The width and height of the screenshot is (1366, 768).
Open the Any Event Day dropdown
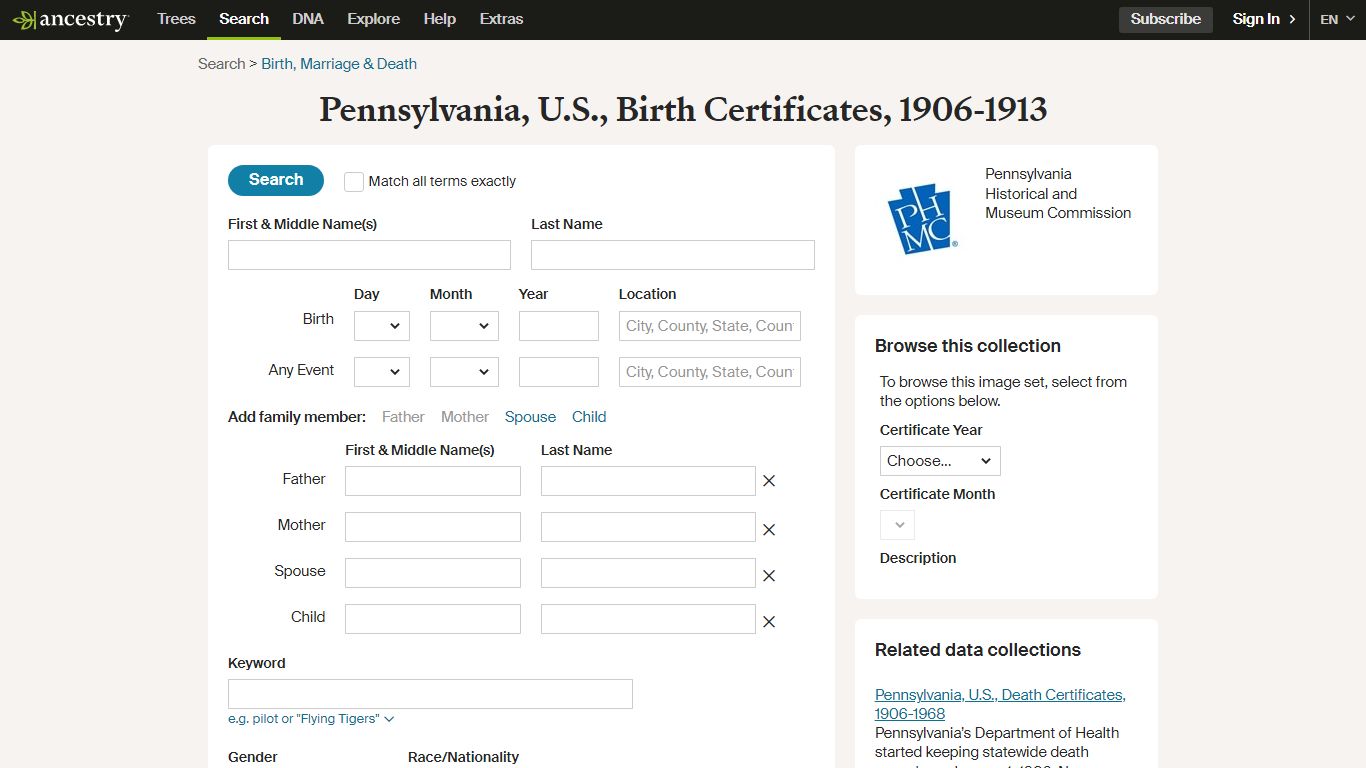click(382, 372)
